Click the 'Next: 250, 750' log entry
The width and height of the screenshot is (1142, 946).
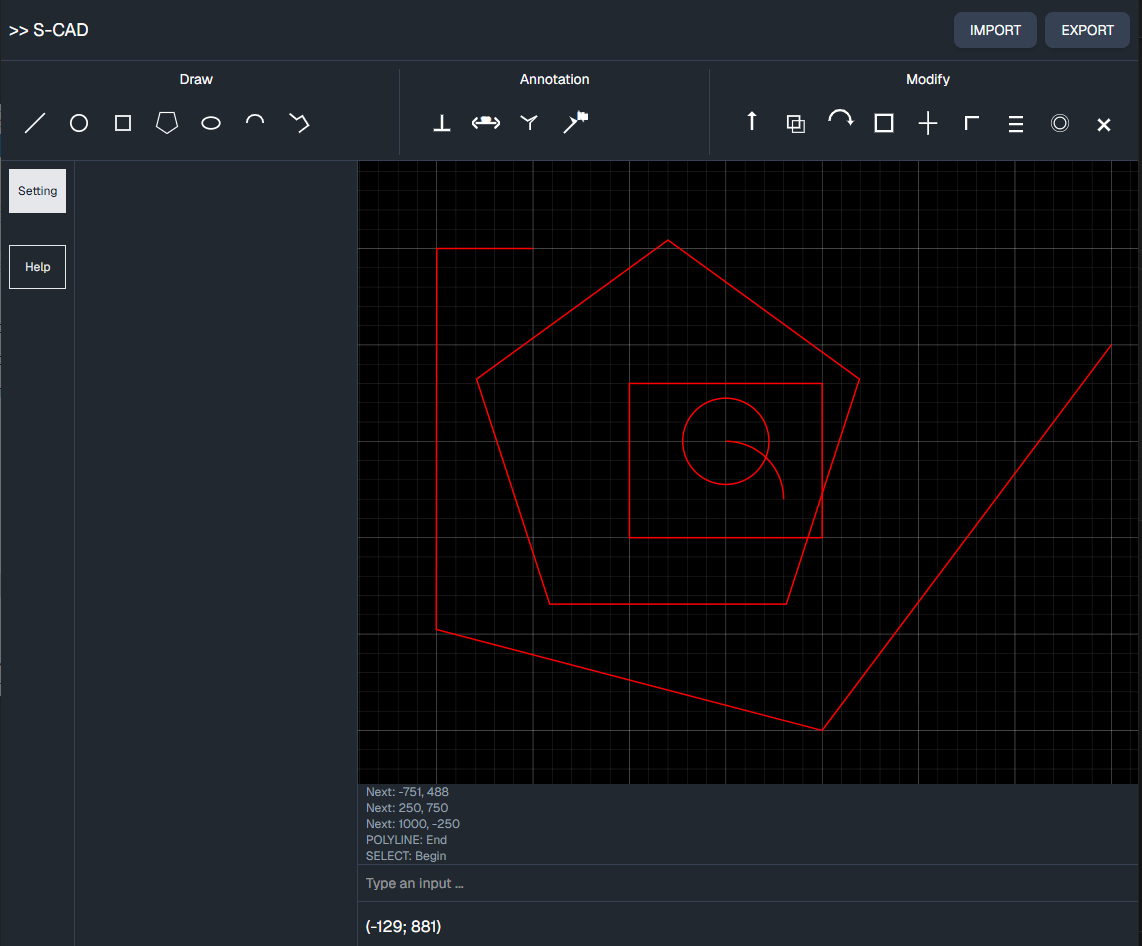pos(407,808)
